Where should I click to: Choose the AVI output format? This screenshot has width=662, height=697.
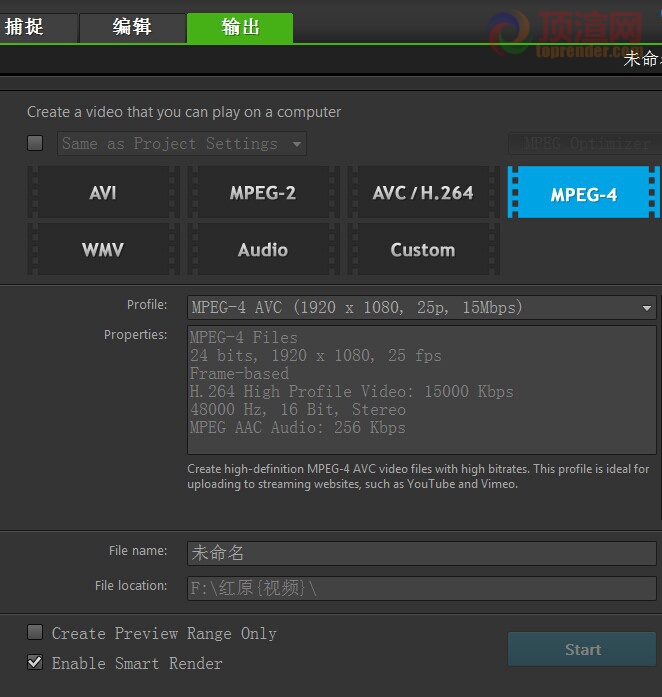pos(103,192)
